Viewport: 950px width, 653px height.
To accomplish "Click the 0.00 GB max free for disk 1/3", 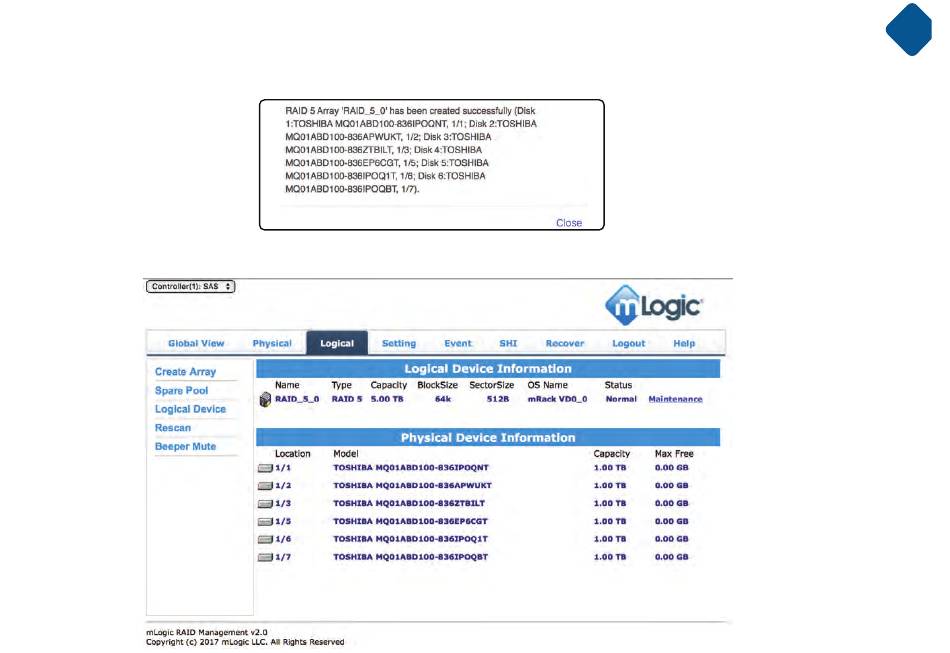I will (x=671, y=503).
